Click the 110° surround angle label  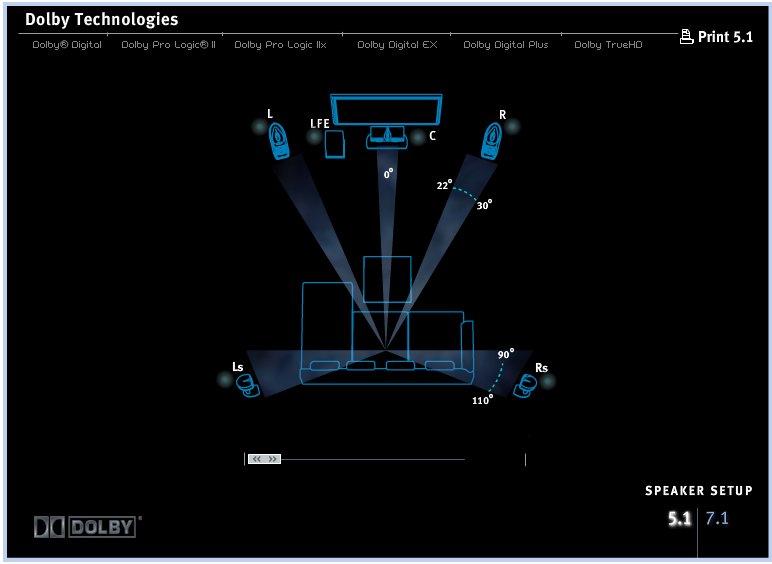[482, 400]
